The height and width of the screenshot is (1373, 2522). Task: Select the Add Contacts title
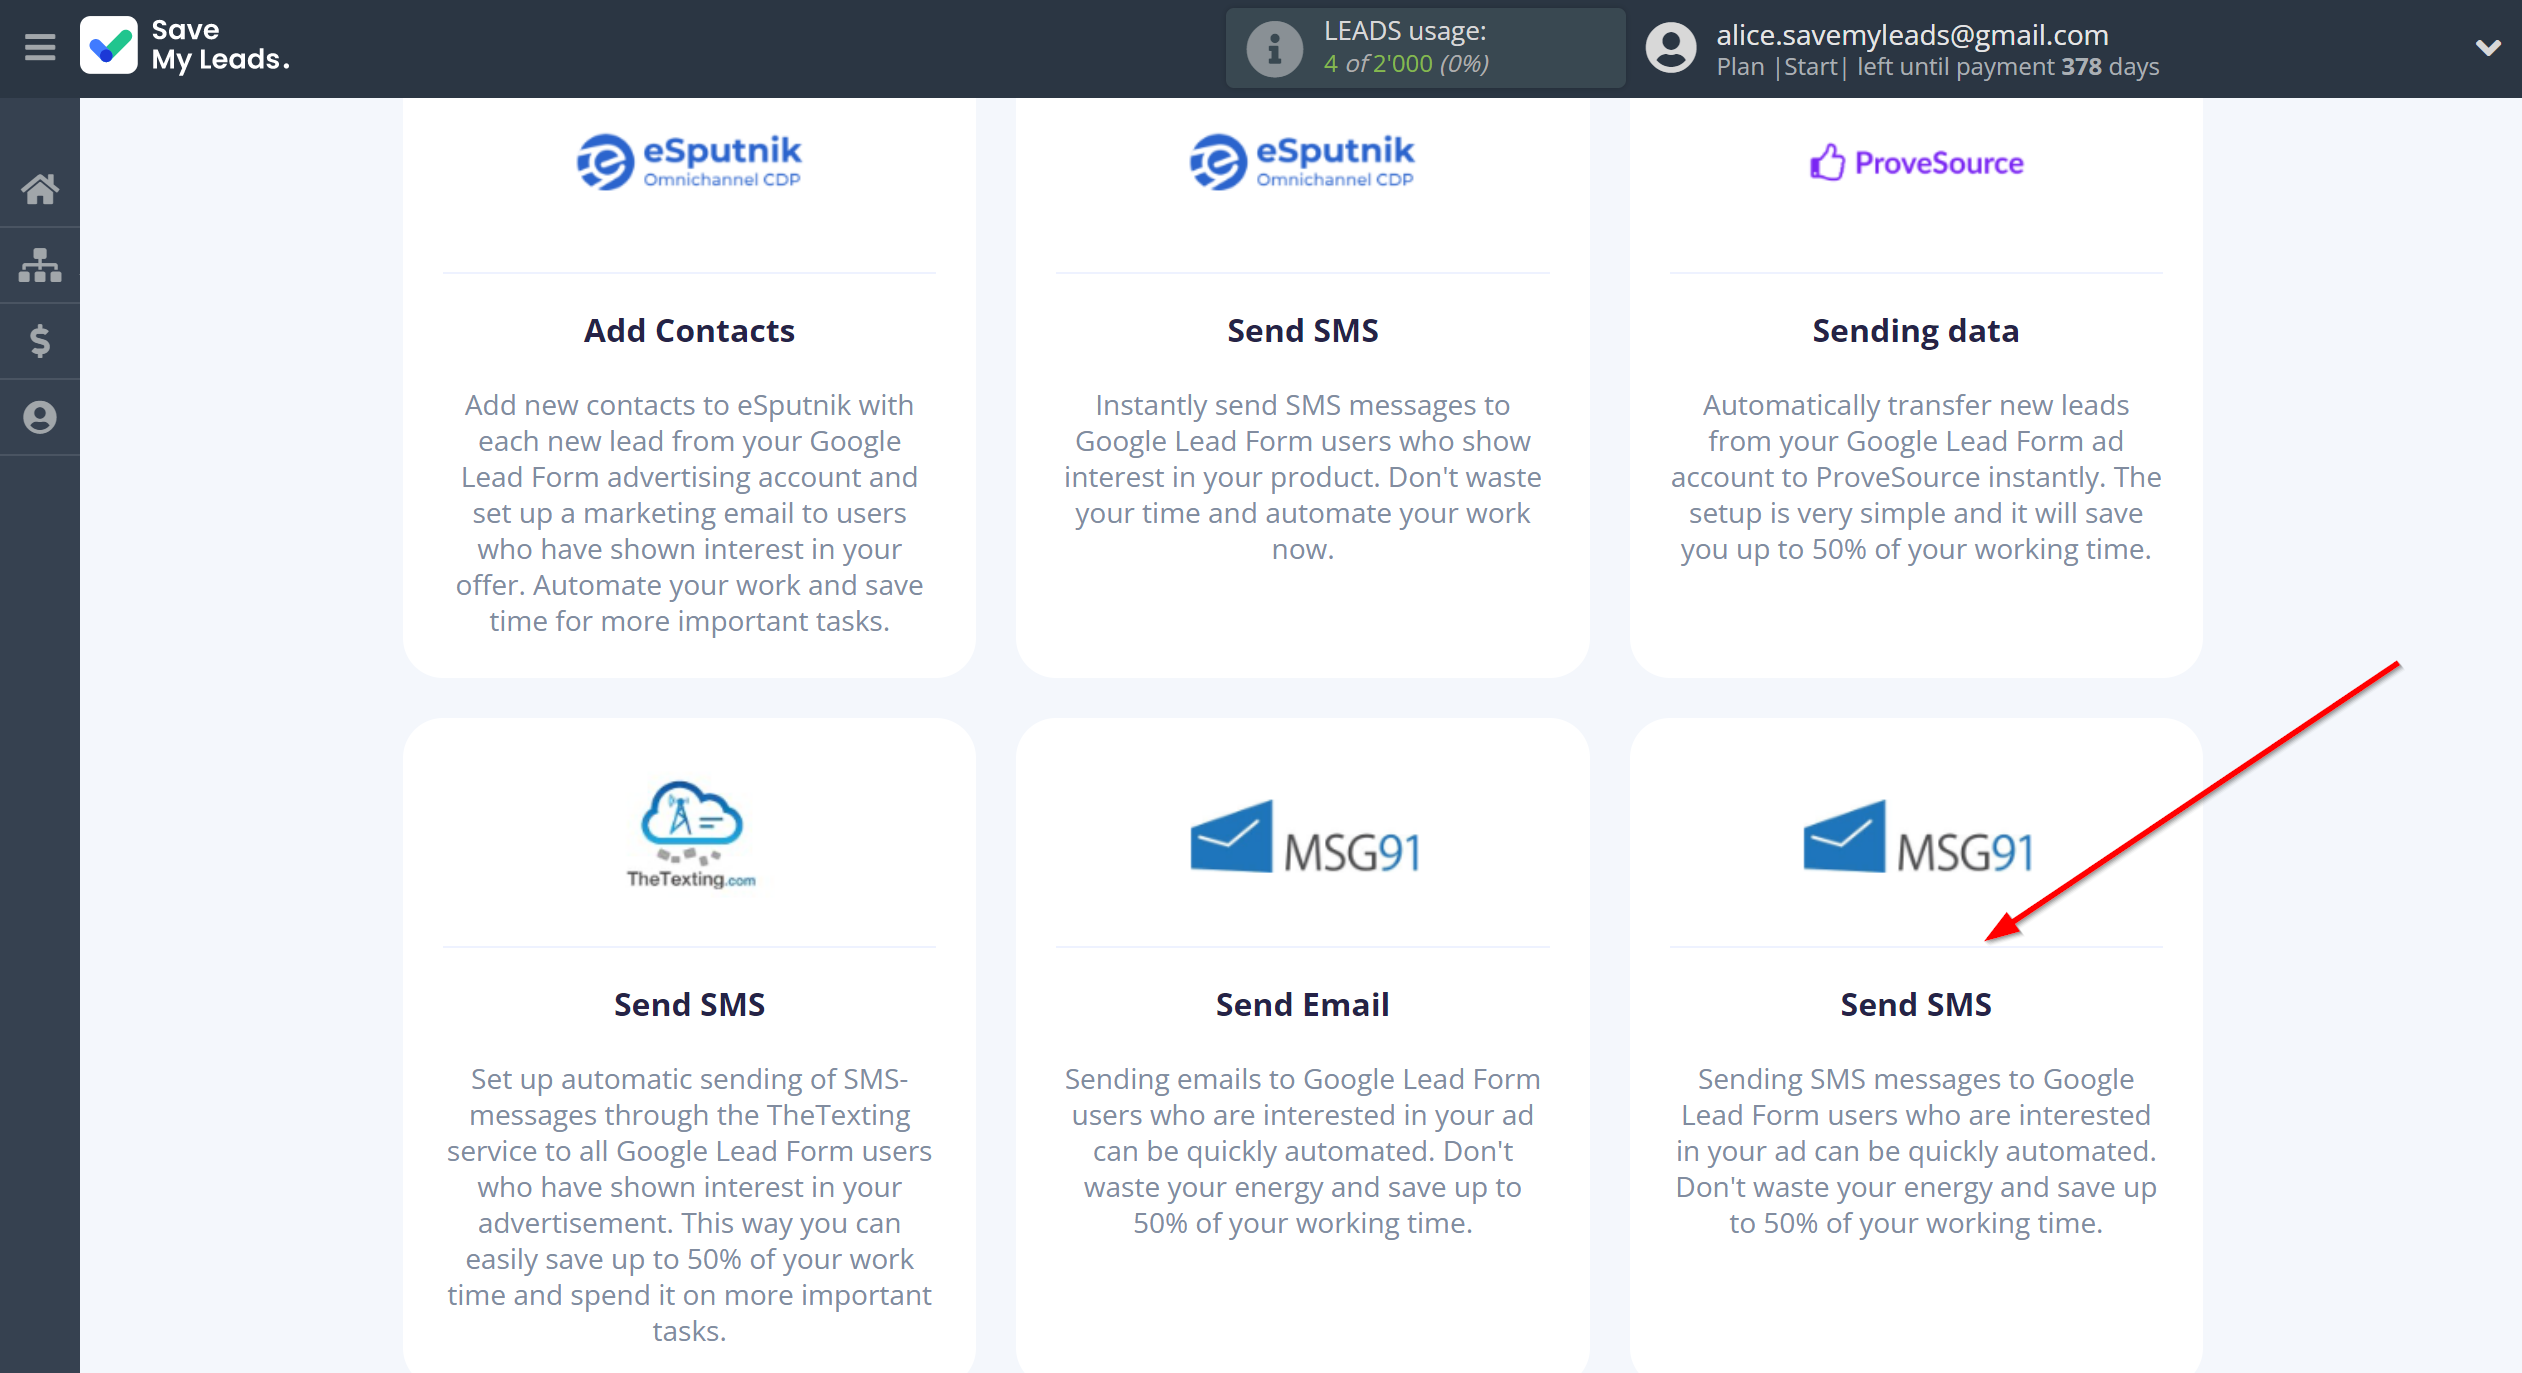click(689, 331)
